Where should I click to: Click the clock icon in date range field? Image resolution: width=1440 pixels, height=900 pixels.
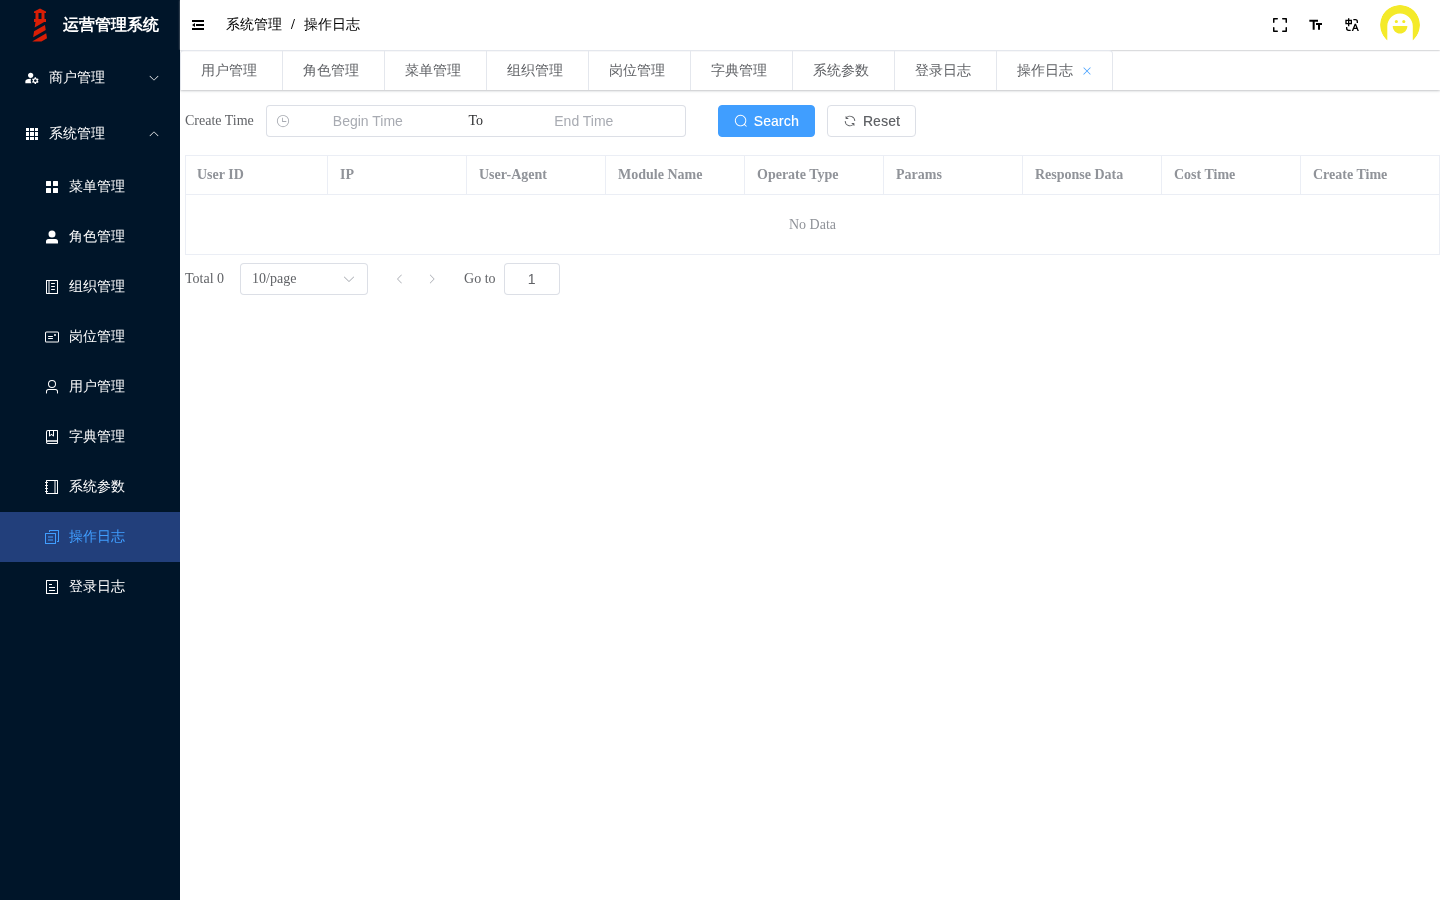click(x=283, y=121)
